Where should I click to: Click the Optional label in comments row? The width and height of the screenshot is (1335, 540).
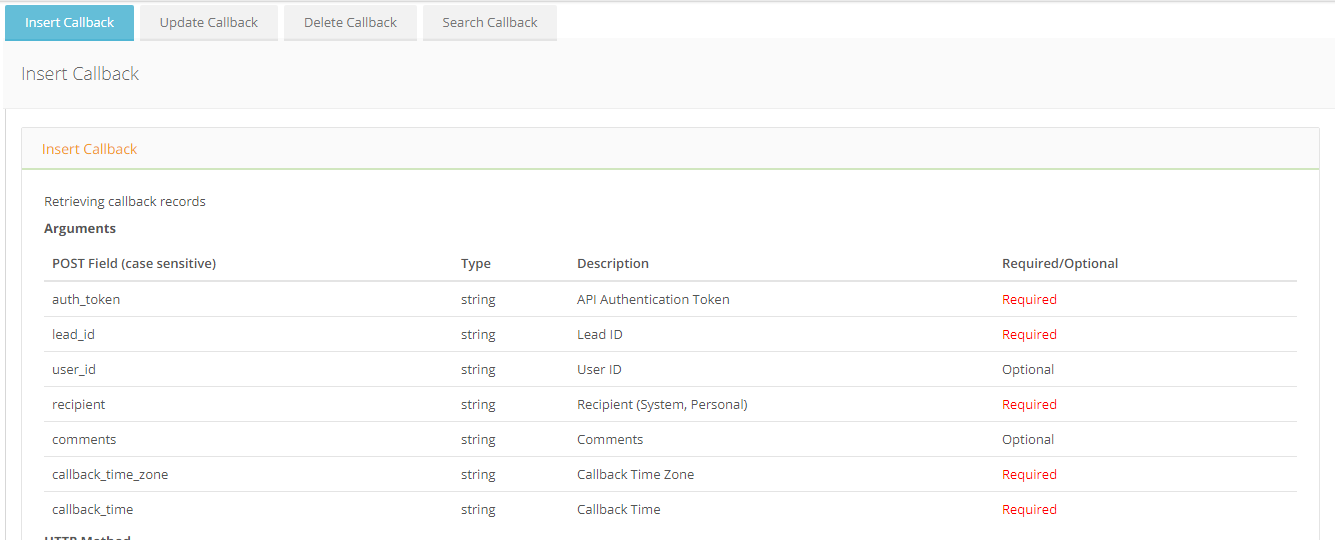click(x=1028, y=439)
